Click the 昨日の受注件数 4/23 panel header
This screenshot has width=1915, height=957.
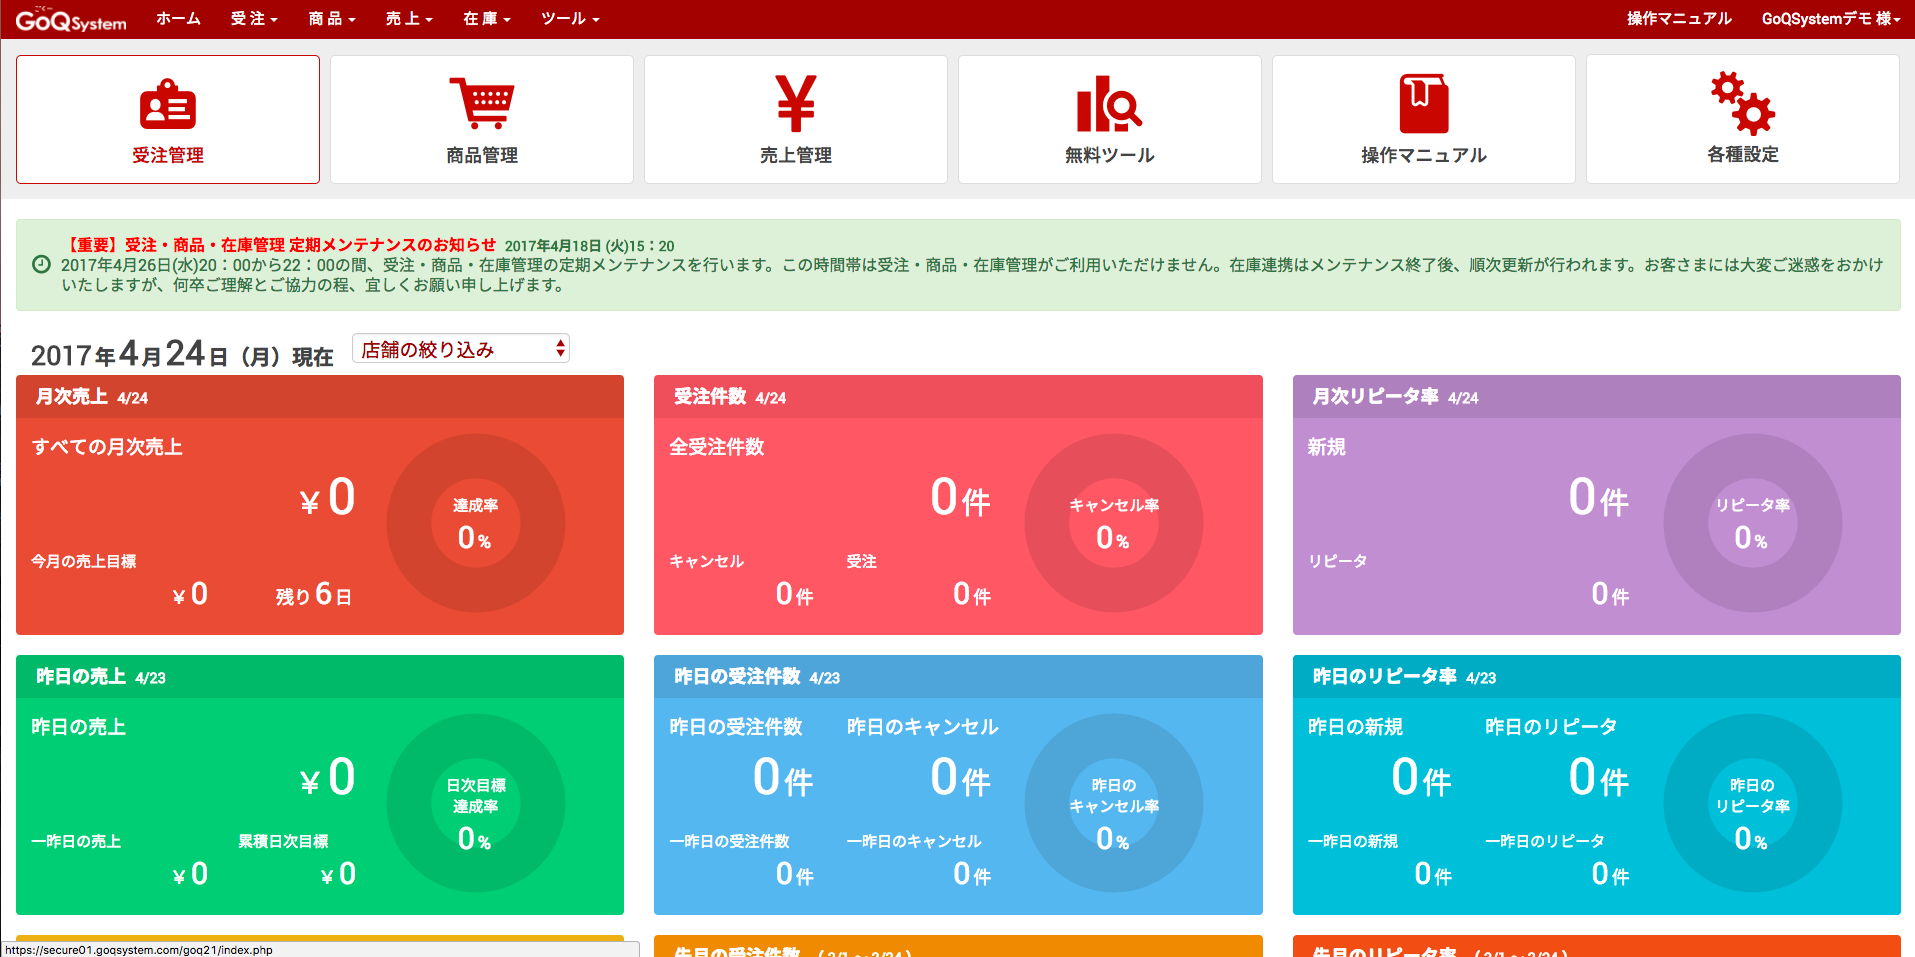pyautogui.click(x=958, y=677)
